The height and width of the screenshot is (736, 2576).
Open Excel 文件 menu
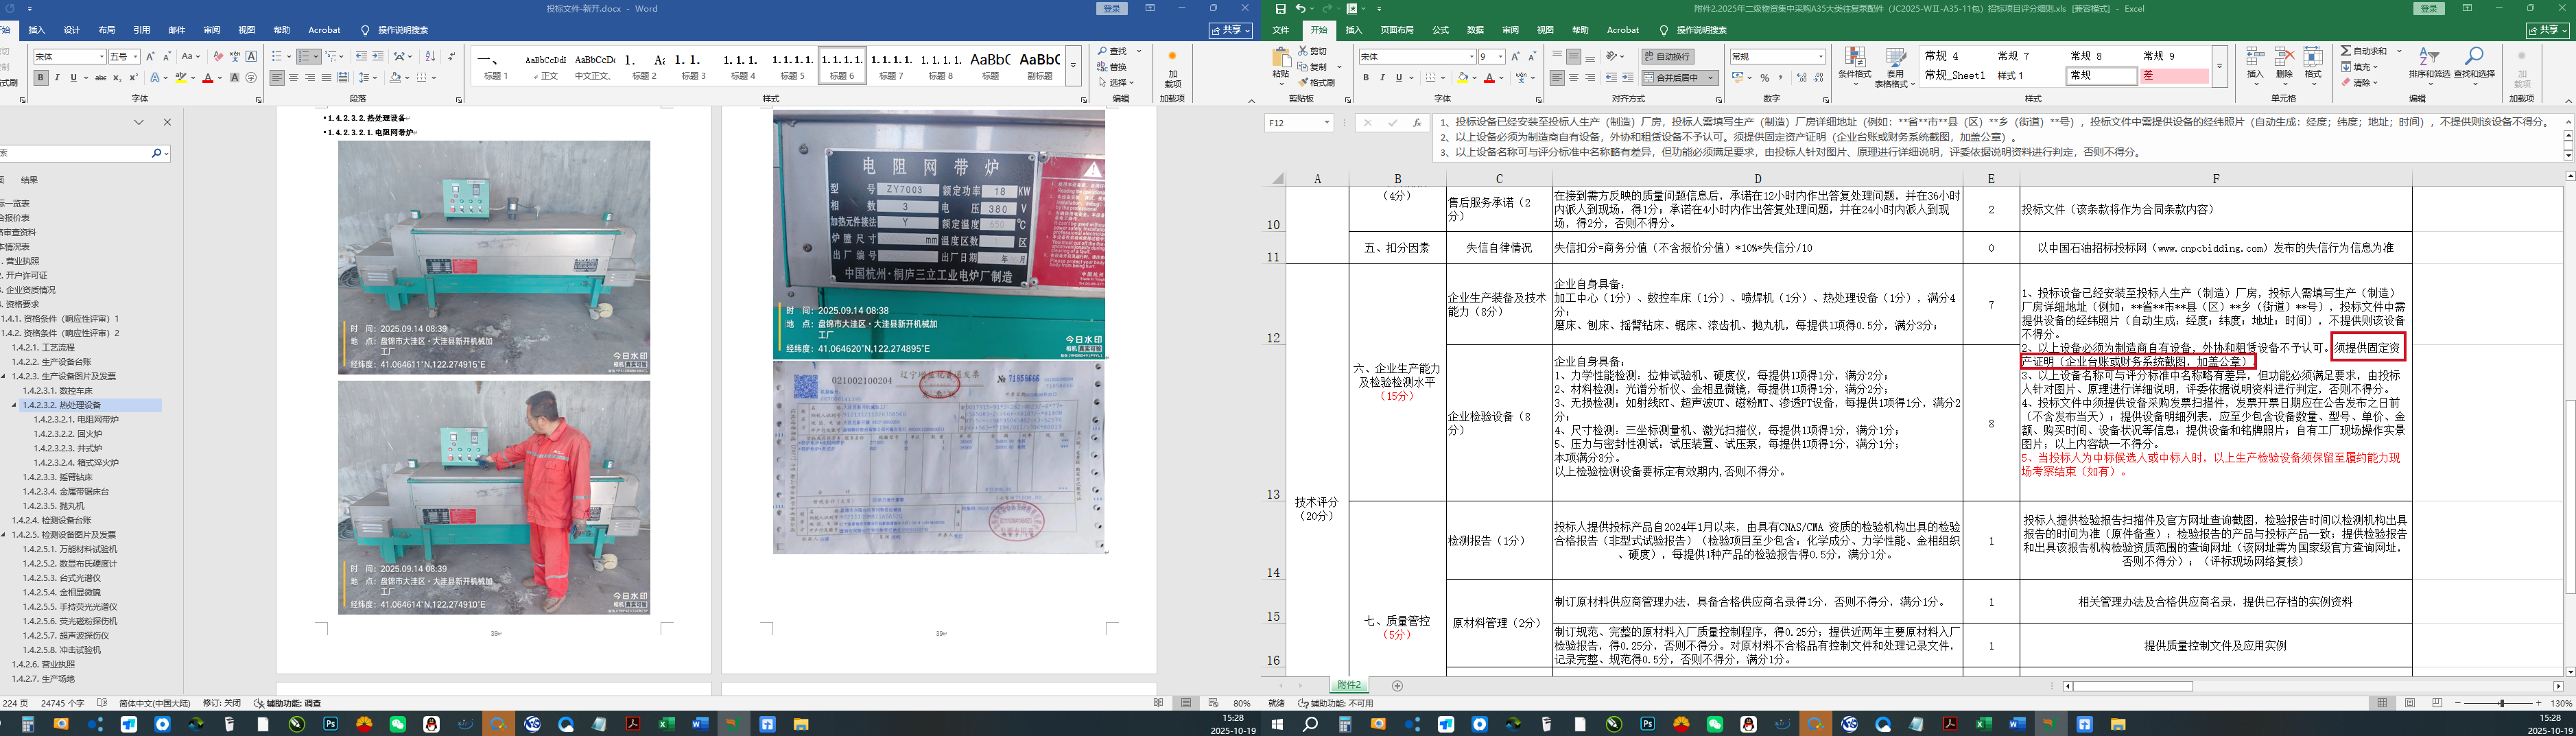tap(1281, 30)
